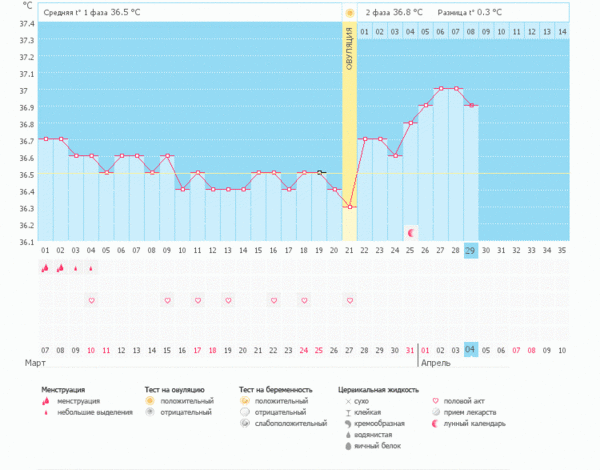Click the Март month label
Screen dimensions: 600x470
(x=35, y=364)
